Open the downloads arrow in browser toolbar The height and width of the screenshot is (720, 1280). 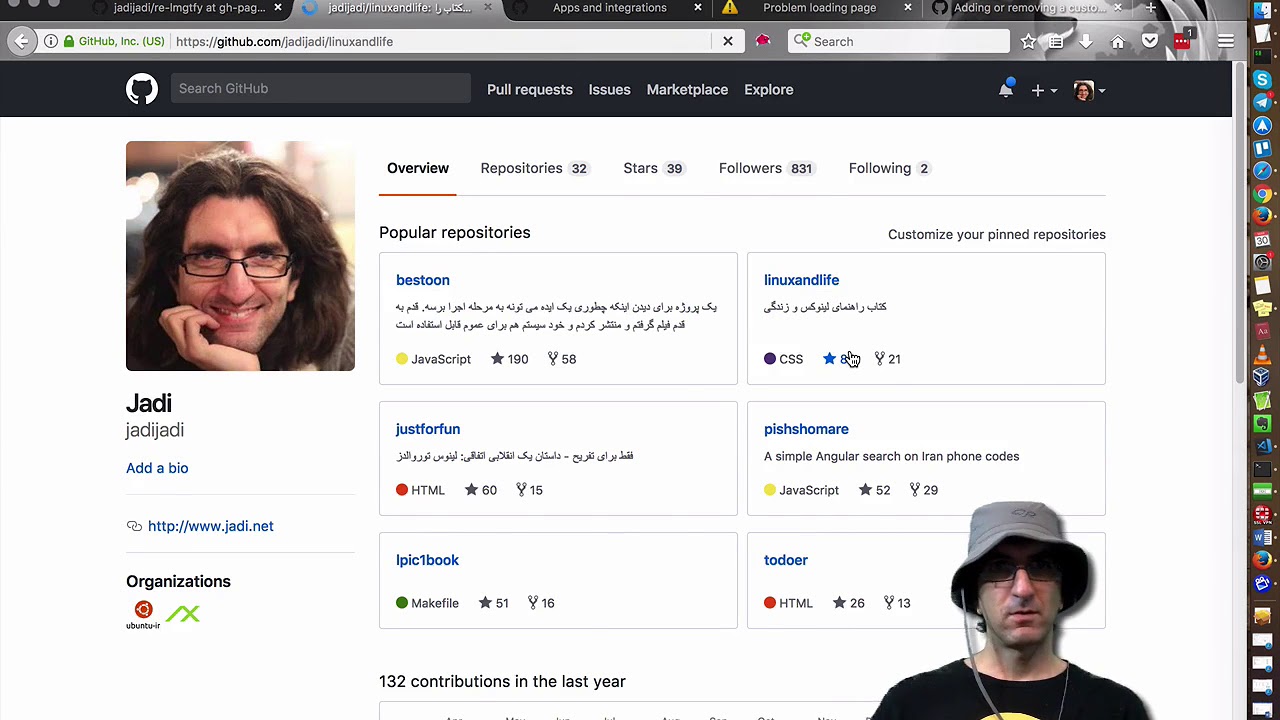coord(1086,41)
